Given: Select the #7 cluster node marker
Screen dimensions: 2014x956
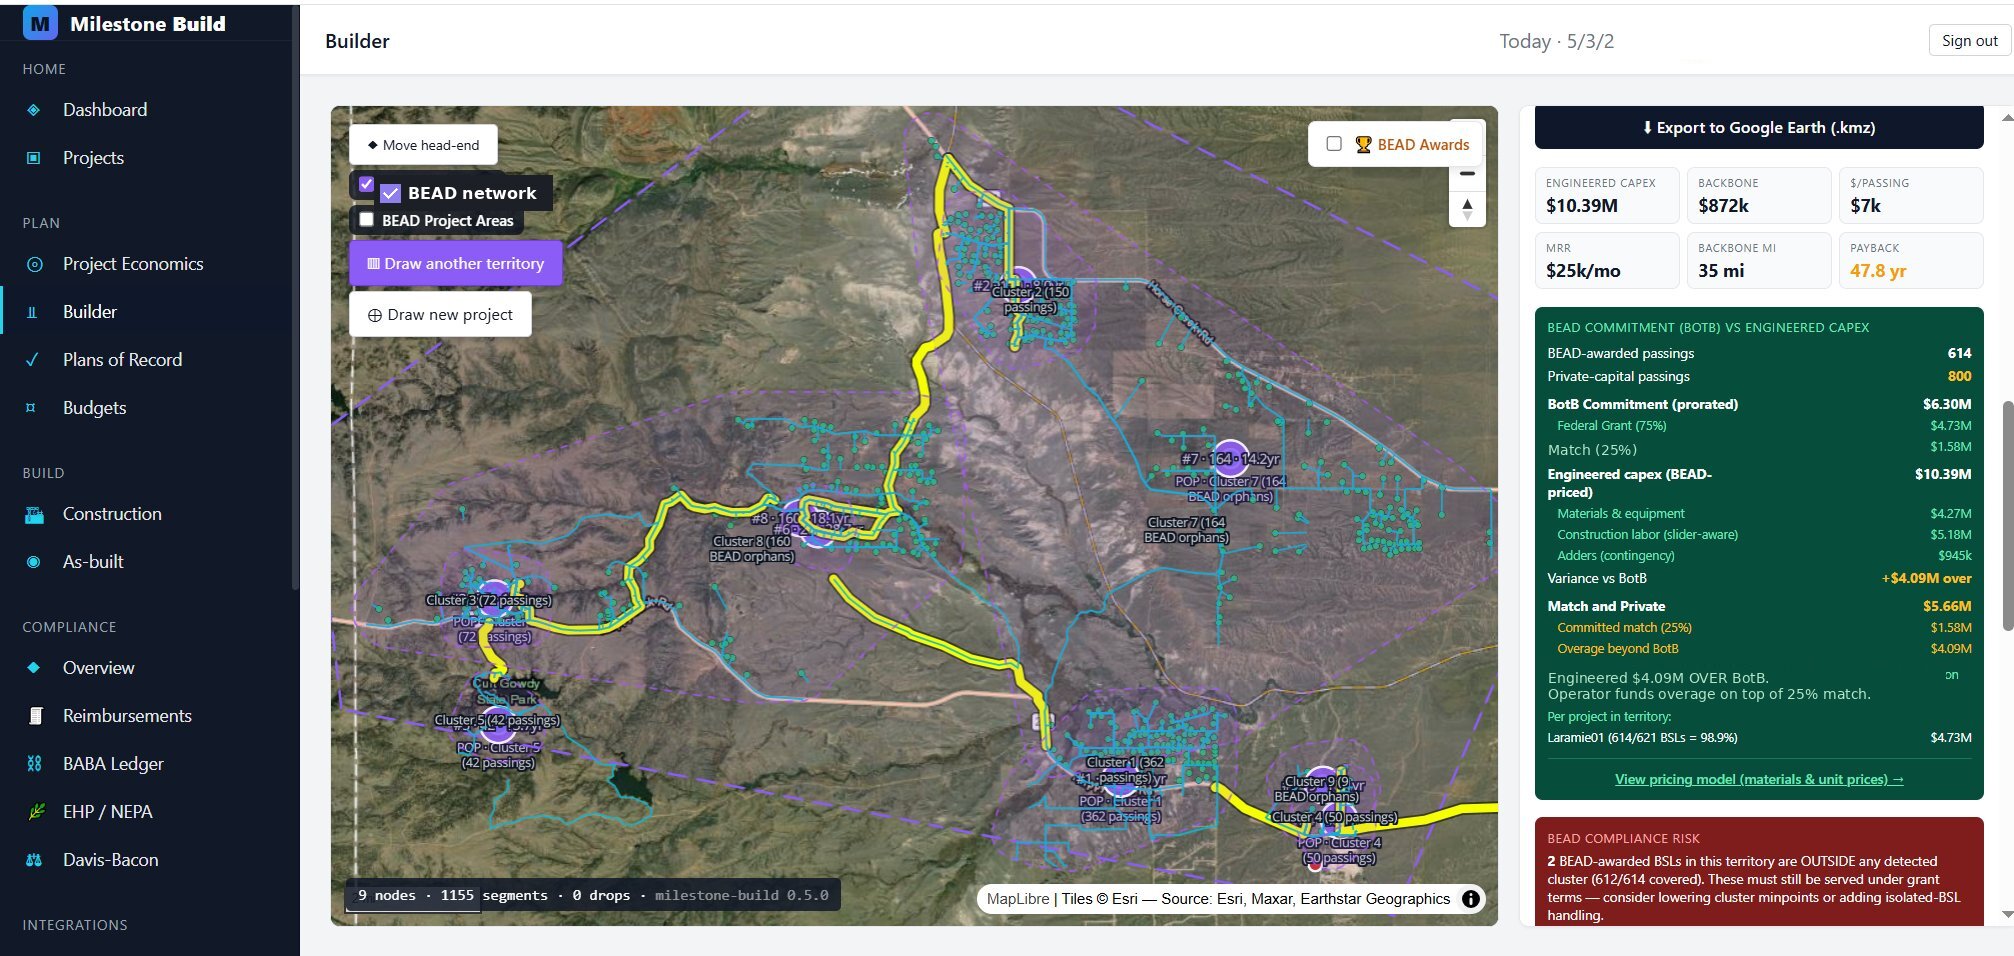Looking at the screenshot, I should point(1230,457).
